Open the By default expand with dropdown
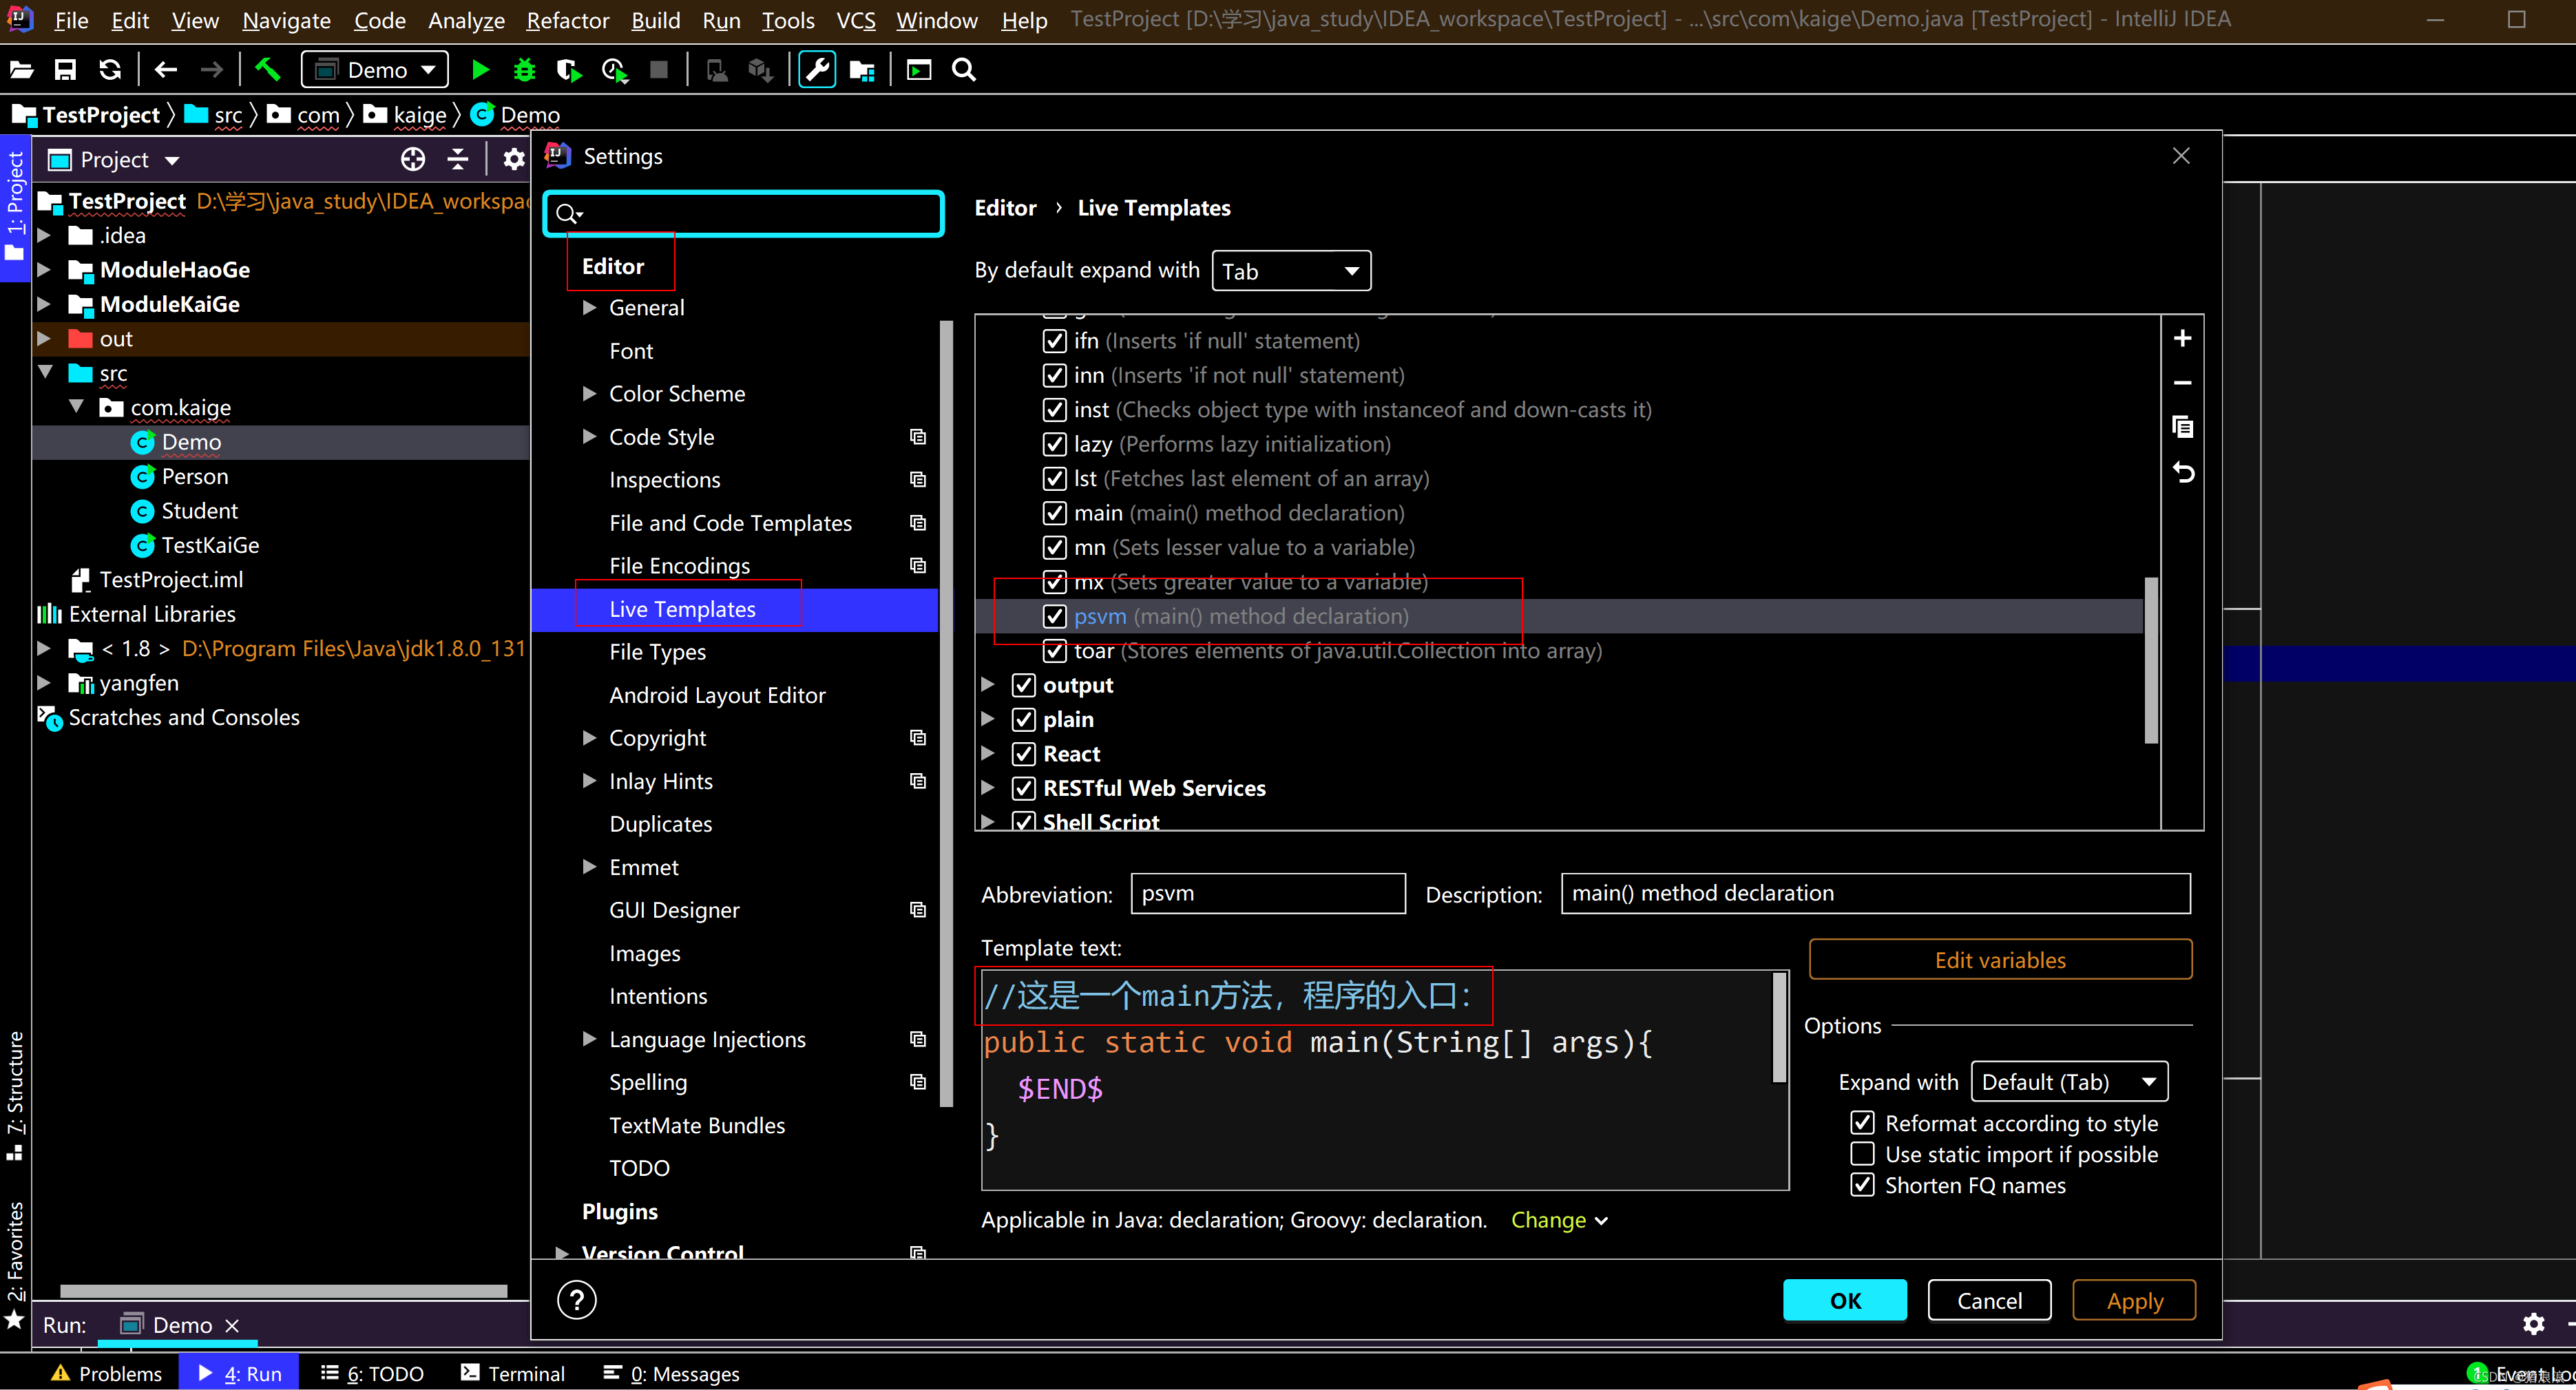The height and width of the screenshot is (1390, 2576). point(1290,271)
